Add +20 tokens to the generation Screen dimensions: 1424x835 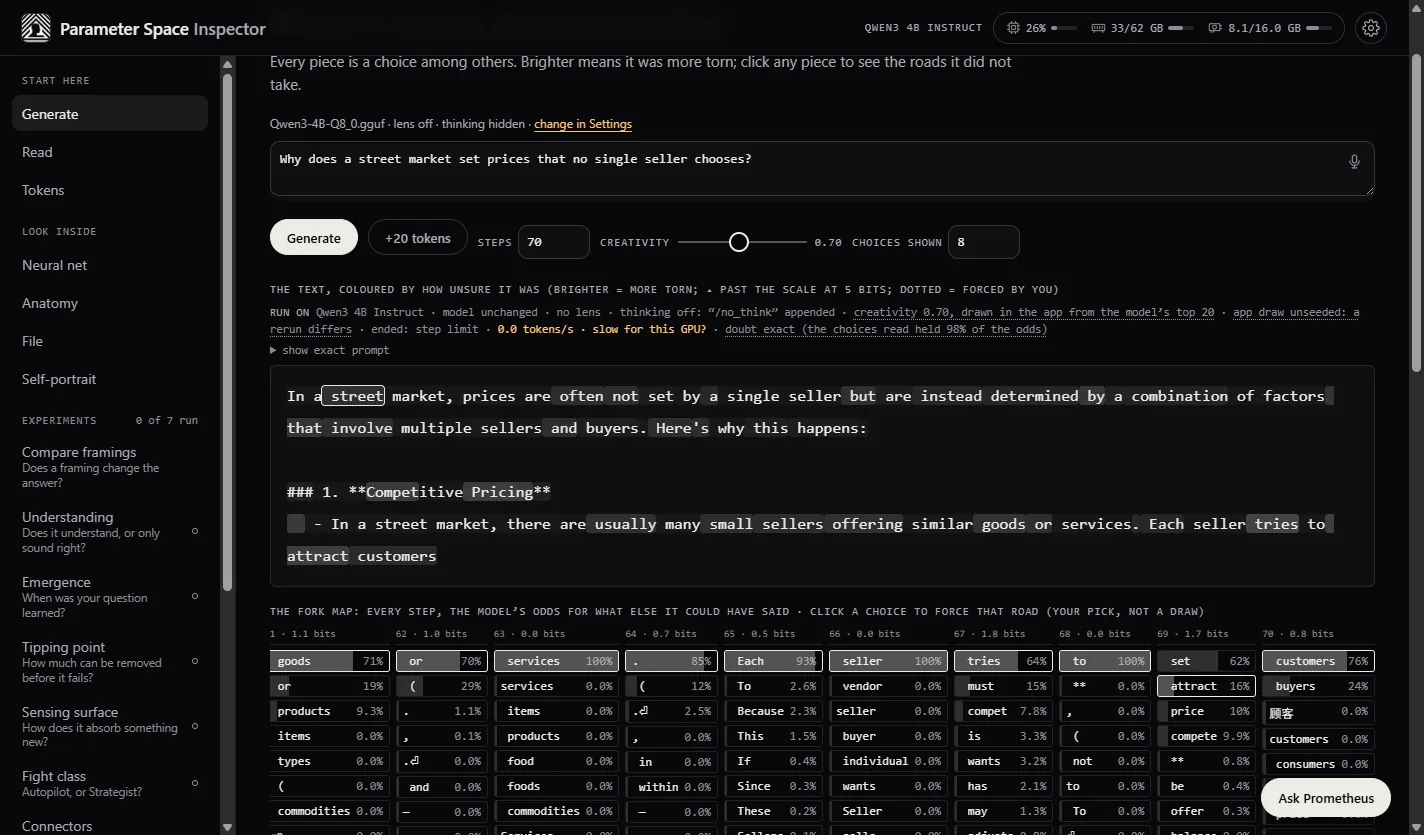pyautogui.click(x=418, y=238)
